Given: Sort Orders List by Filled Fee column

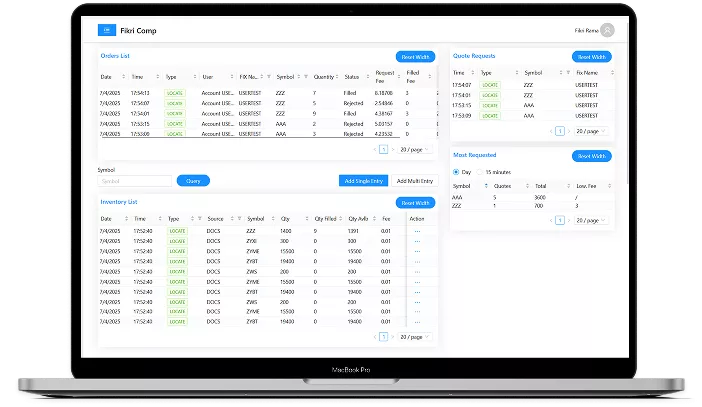Looking at the screenshot, I should 429,77.
